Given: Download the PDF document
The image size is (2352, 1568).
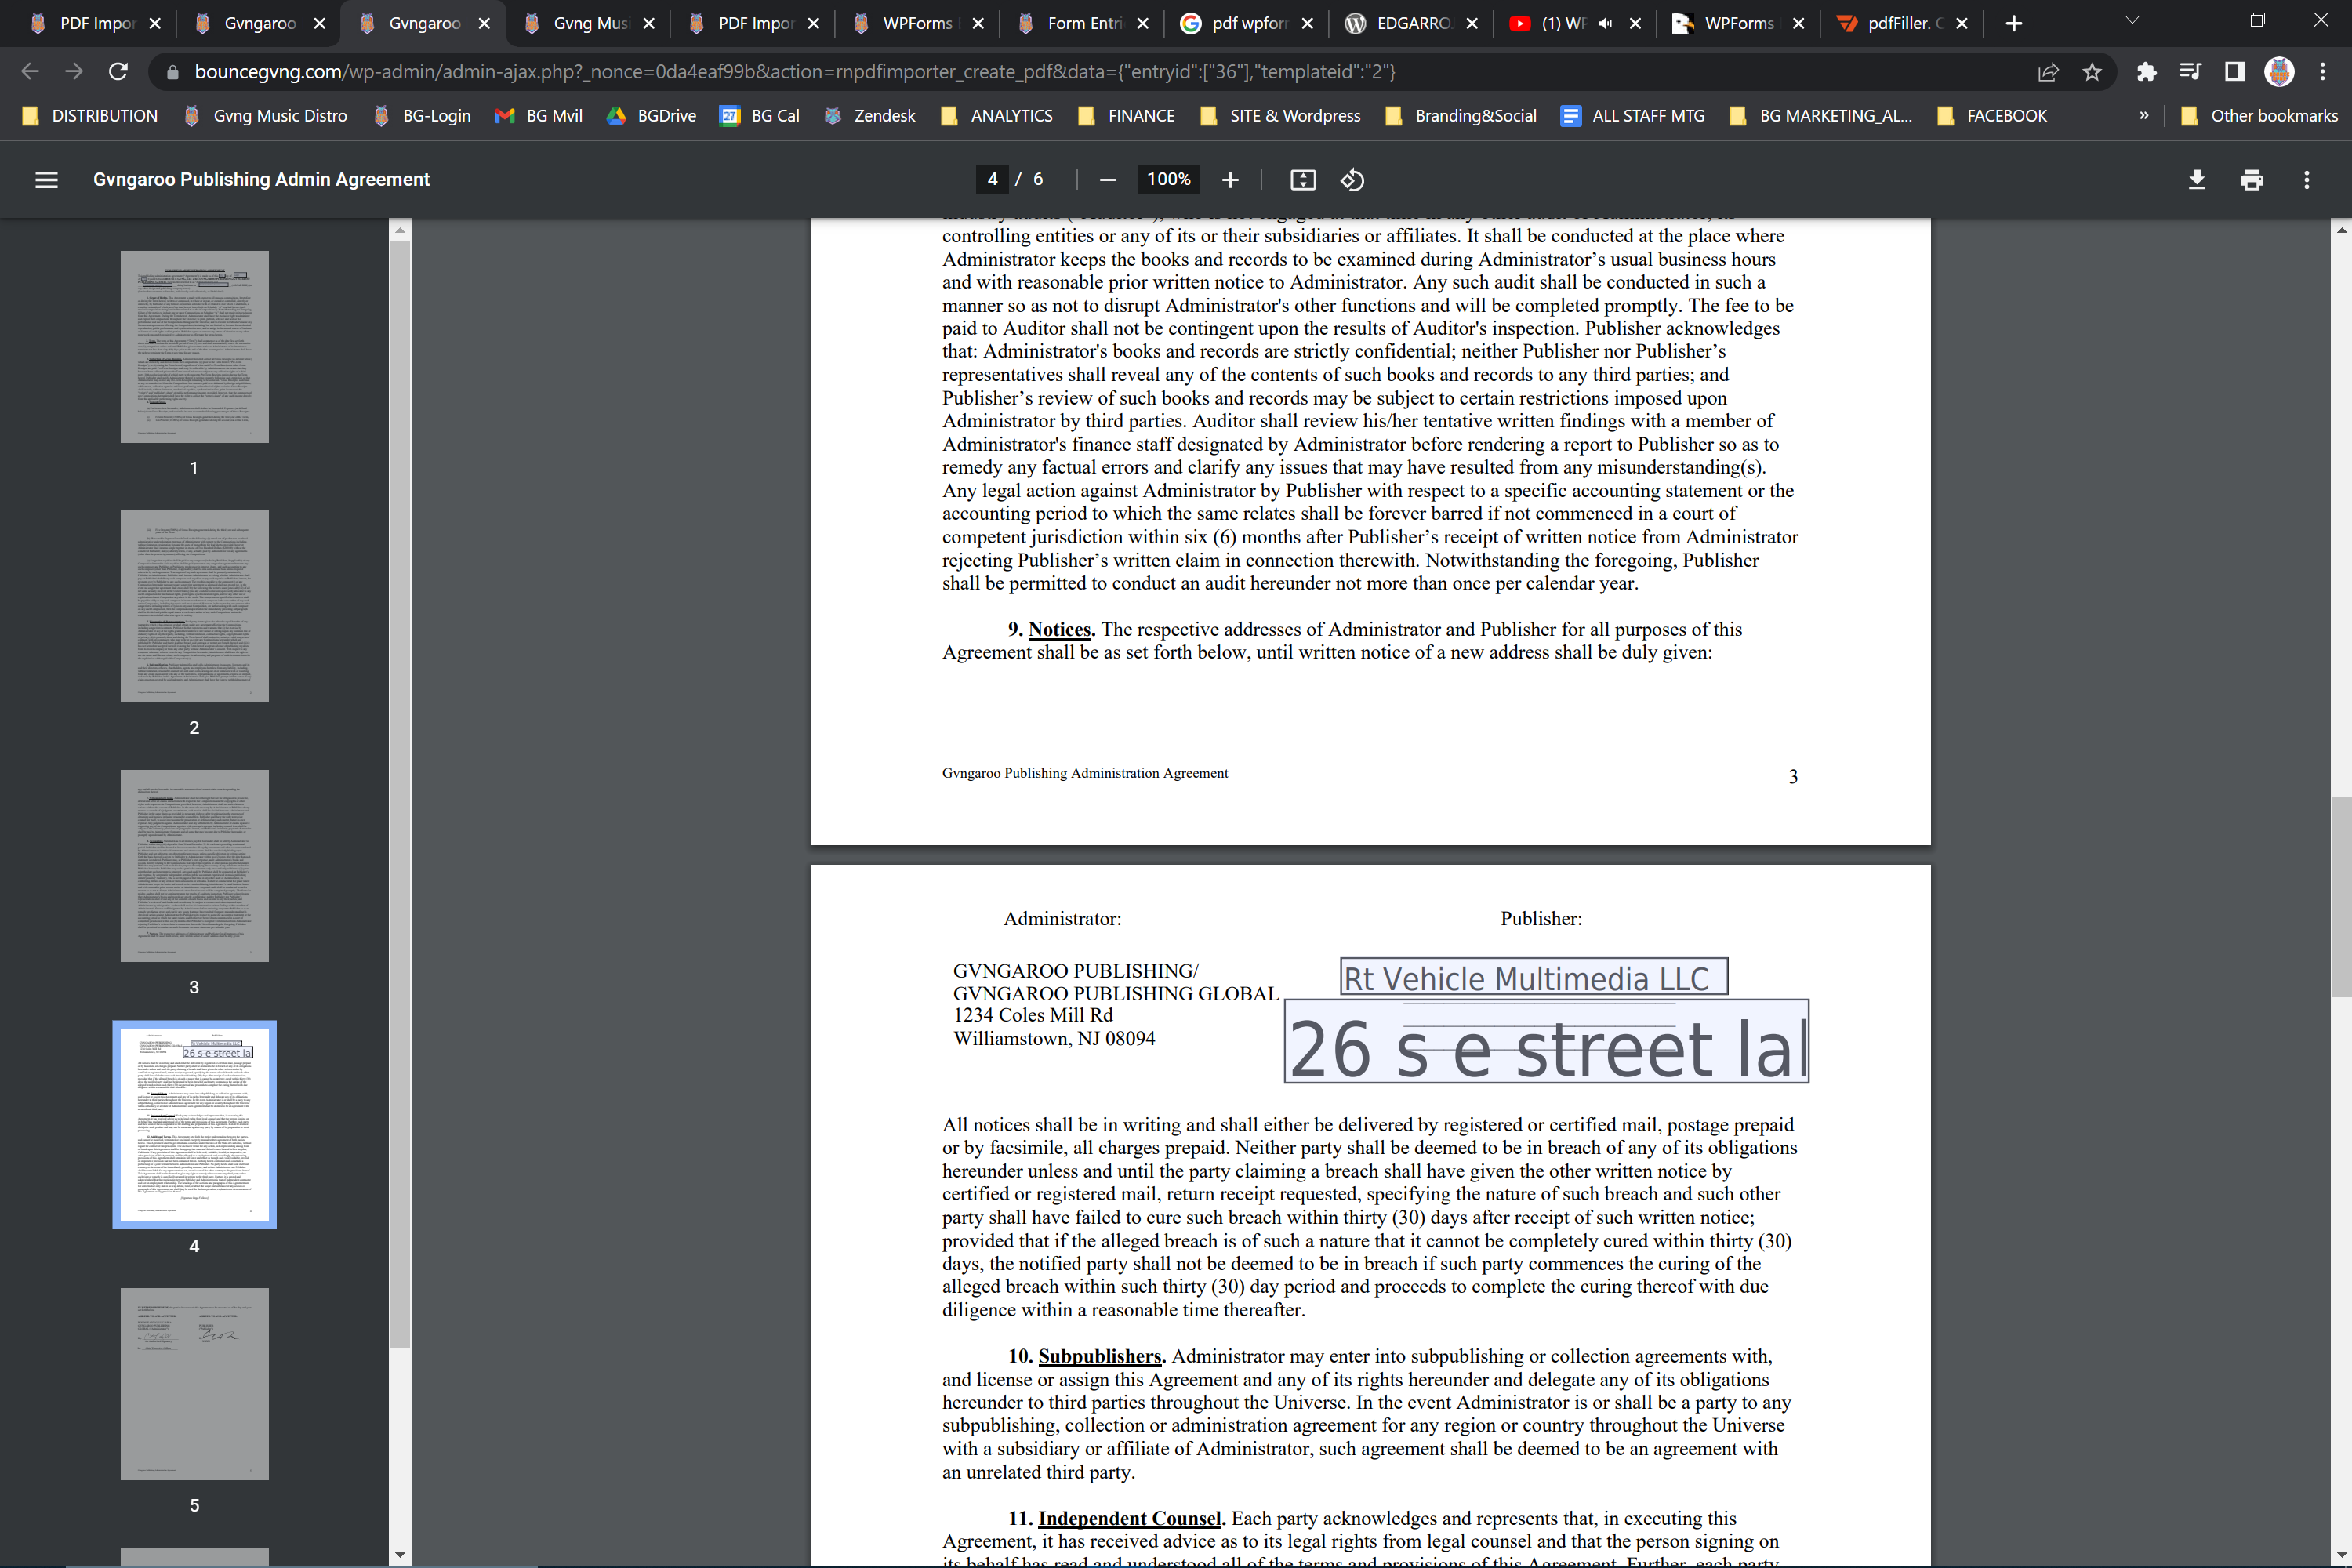Looking at the screenshot, I should coord(2196,180).
